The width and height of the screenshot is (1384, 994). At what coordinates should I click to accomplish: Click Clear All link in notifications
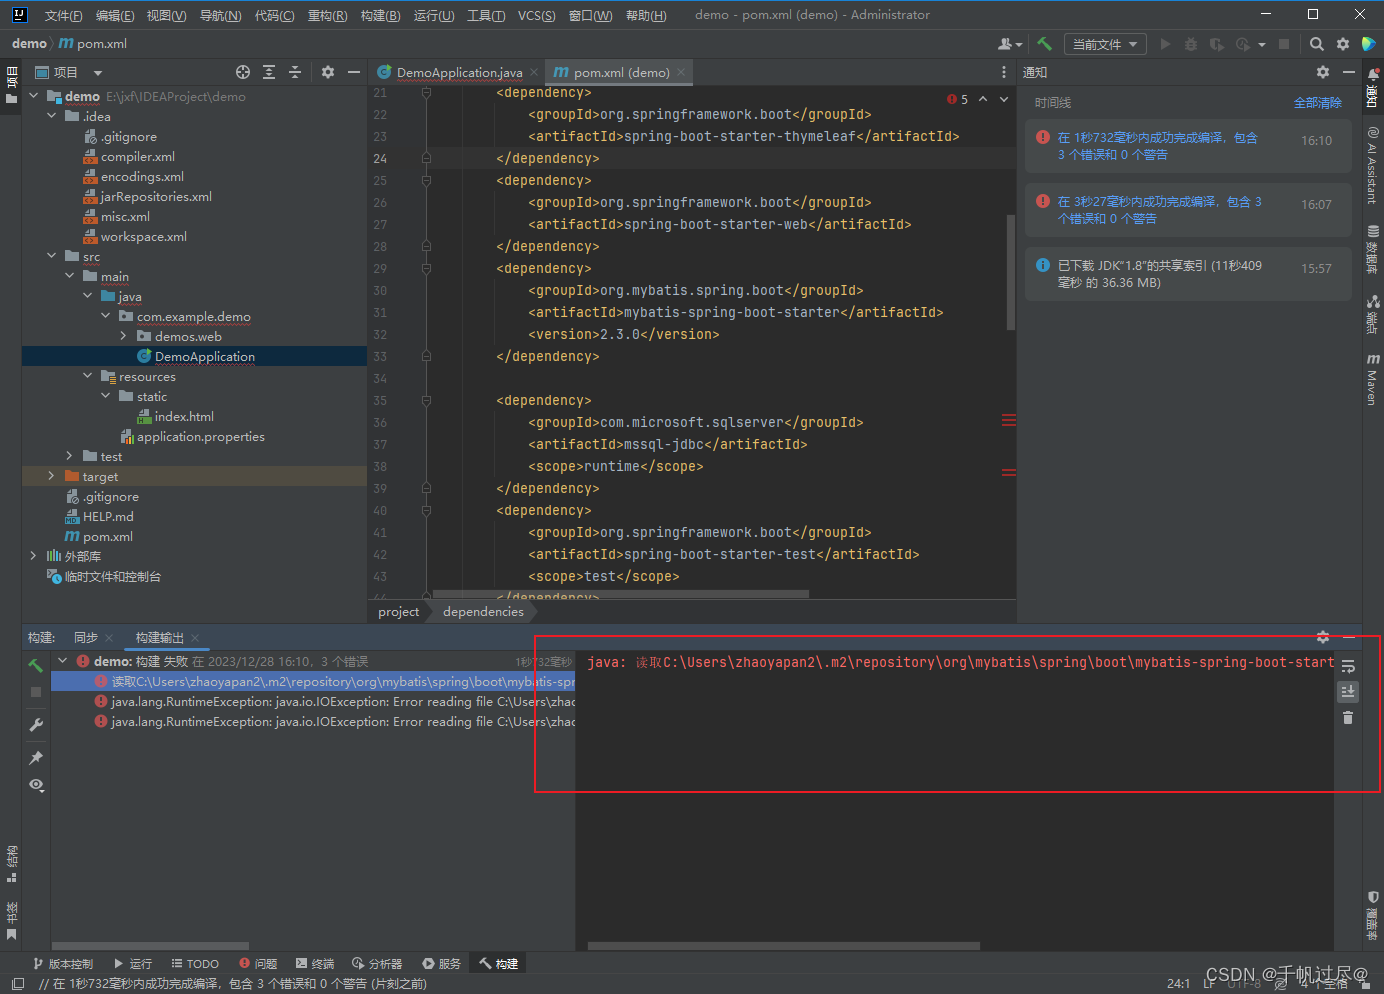(1317, 103)
